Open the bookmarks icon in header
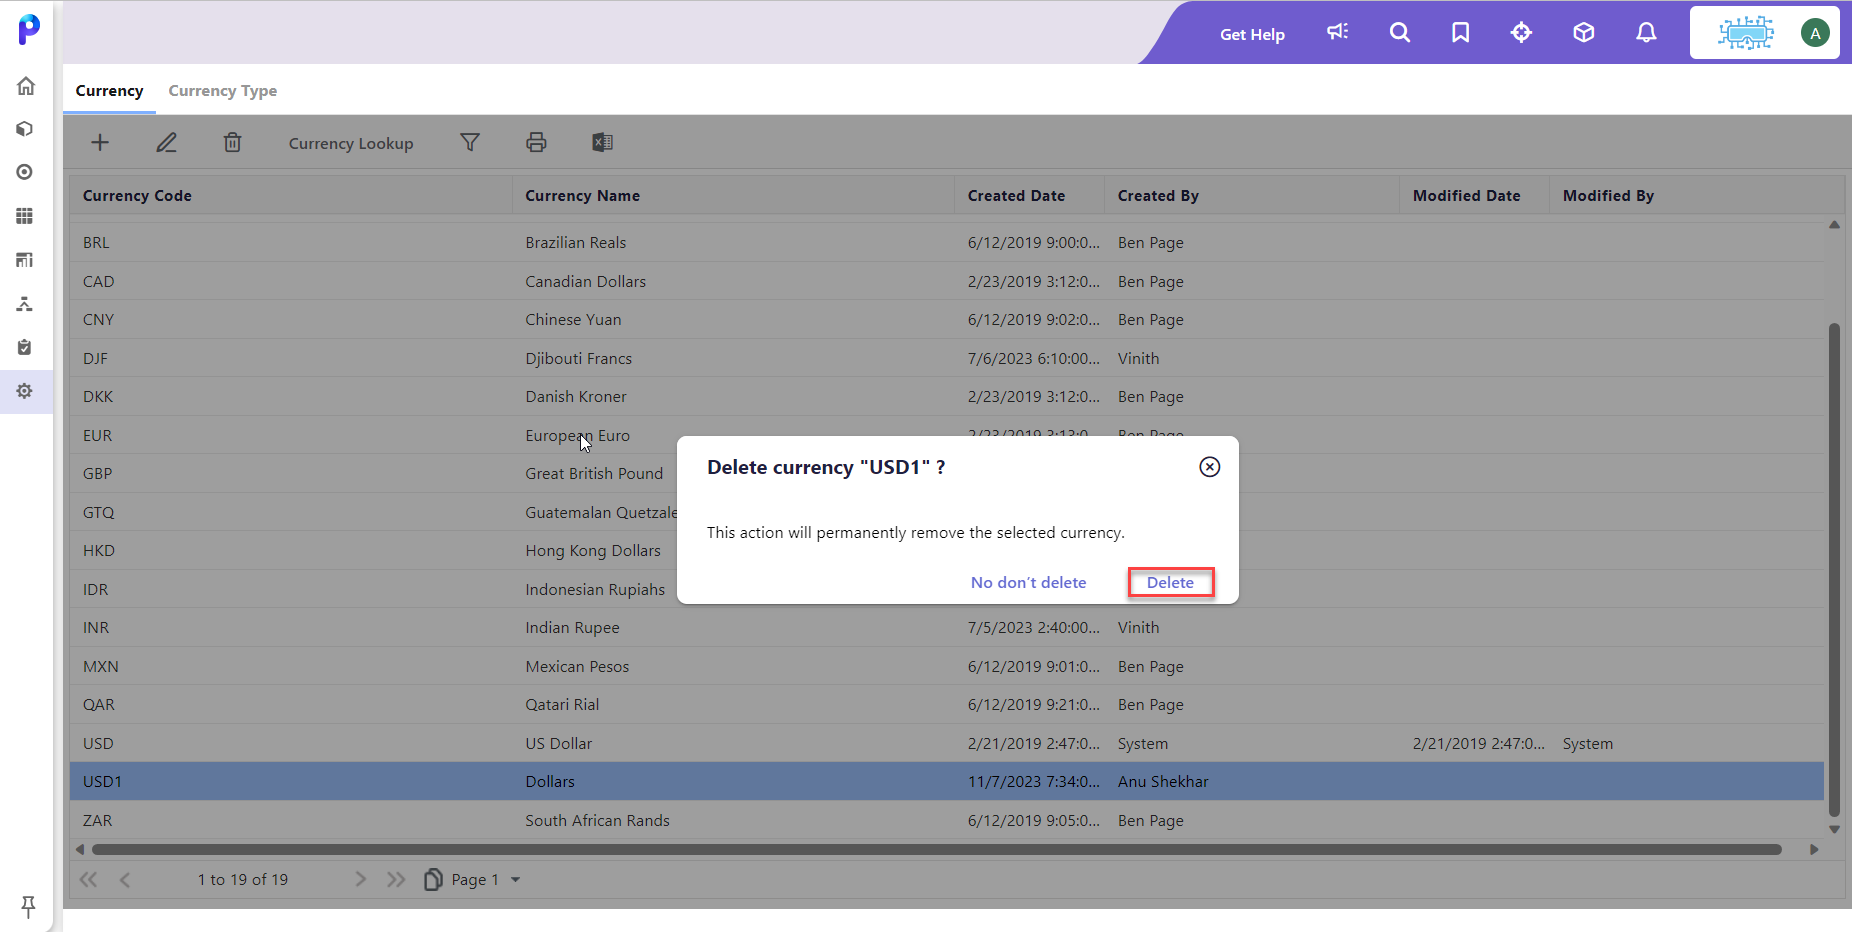 pyautogui.click(x=1461, y=32)
